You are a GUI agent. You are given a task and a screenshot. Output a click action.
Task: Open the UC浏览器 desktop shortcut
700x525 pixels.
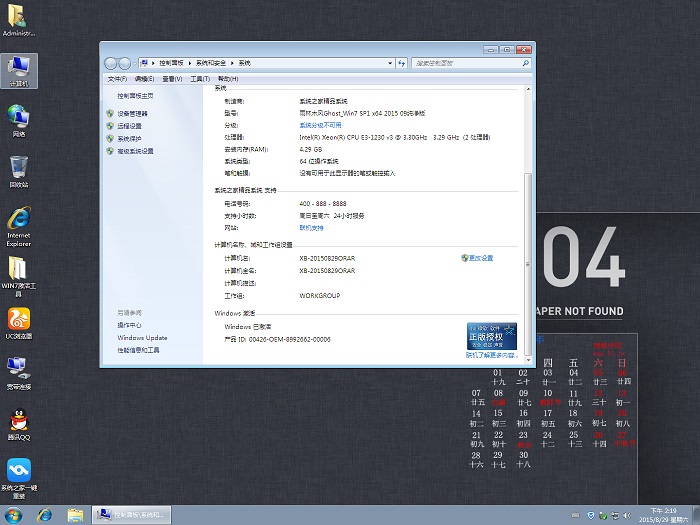click(x=19, y=319)
